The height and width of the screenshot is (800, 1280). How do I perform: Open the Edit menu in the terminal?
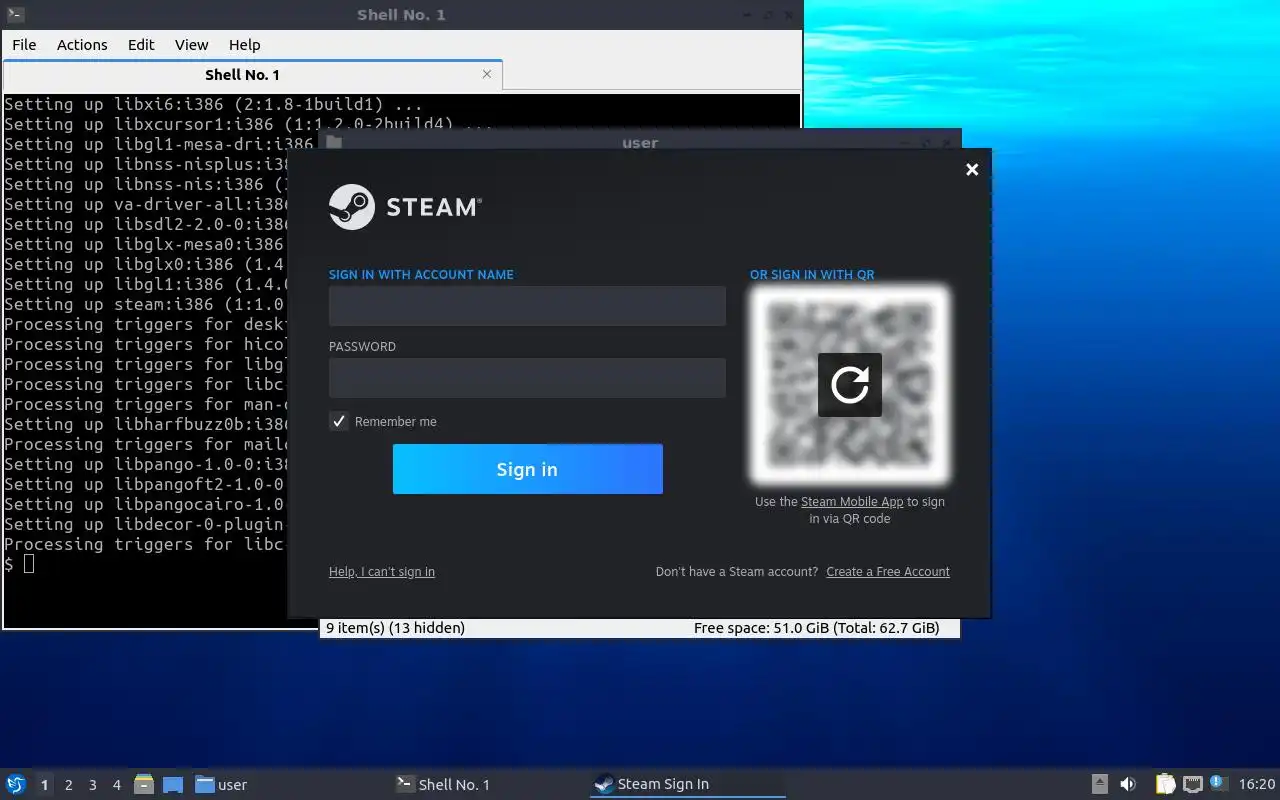pos(141,44)
